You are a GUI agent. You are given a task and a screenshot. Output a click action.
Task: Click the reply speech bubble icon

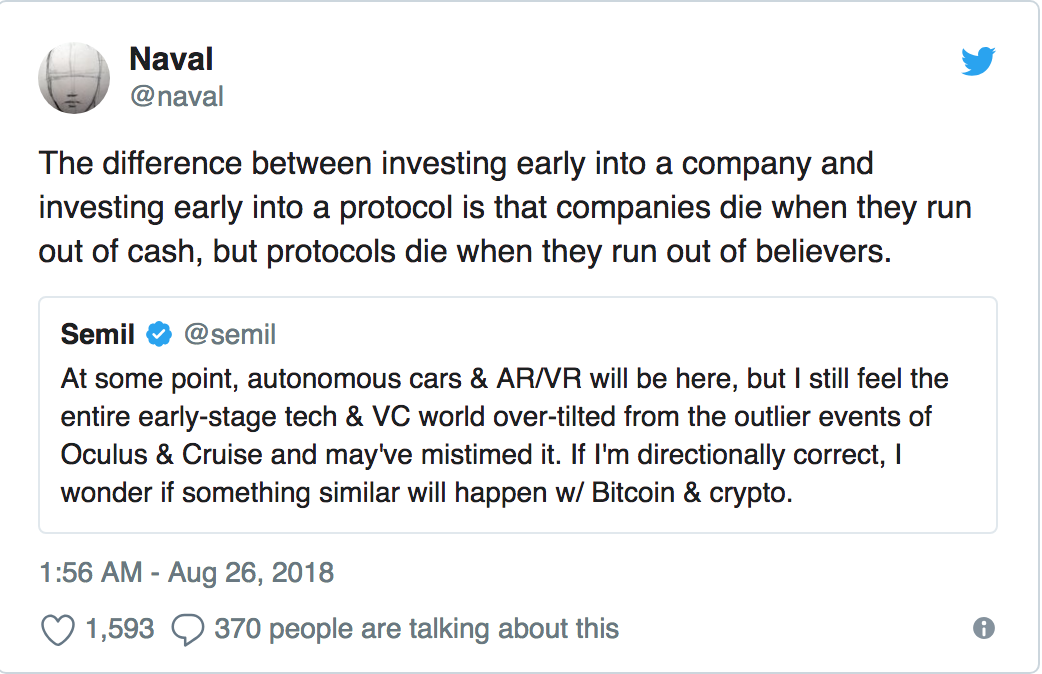click(187, 629)
